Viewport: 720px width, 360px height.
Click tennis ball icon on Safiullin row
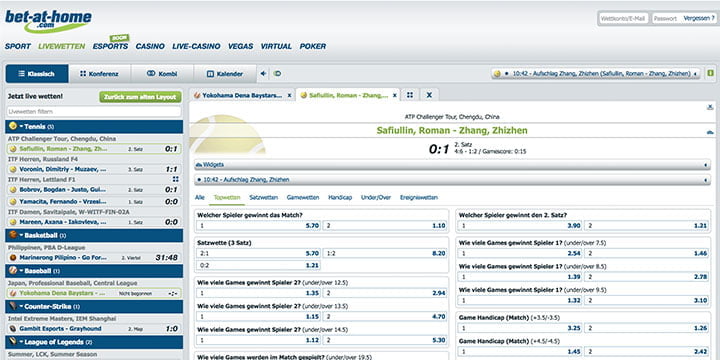[x=13, y=149]
